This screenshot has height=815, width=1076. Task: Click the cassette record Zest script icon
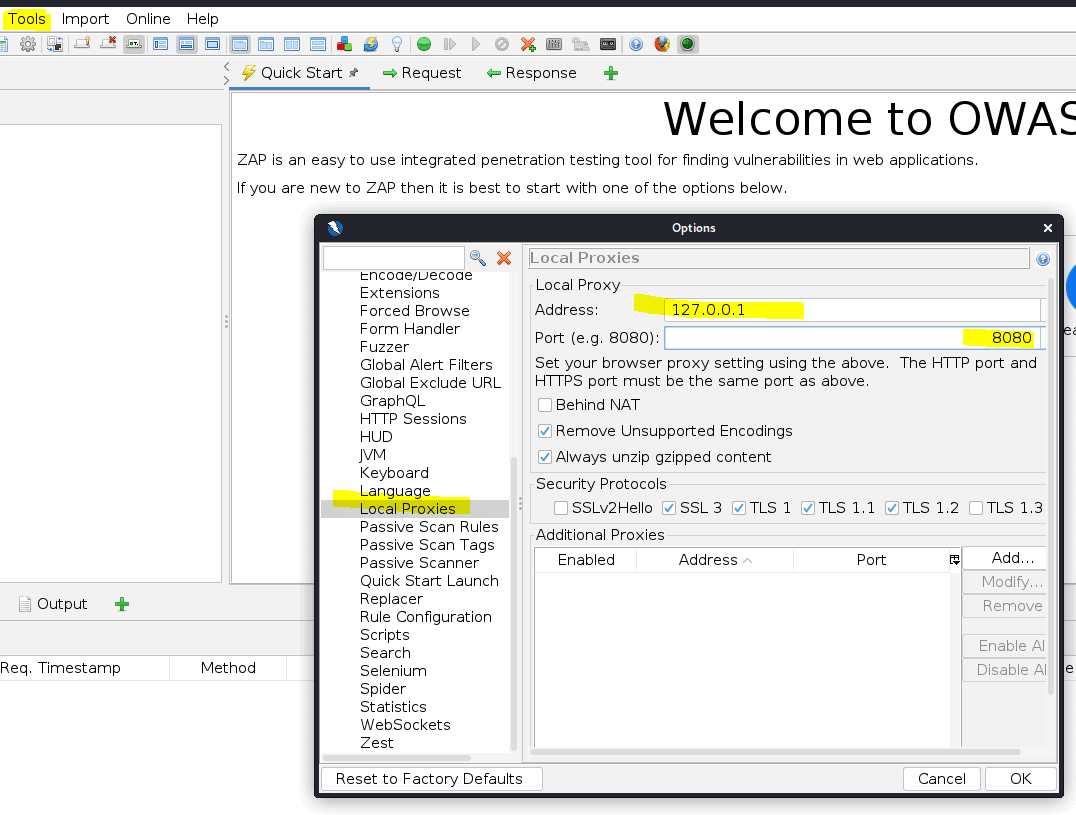pos(608,45)
